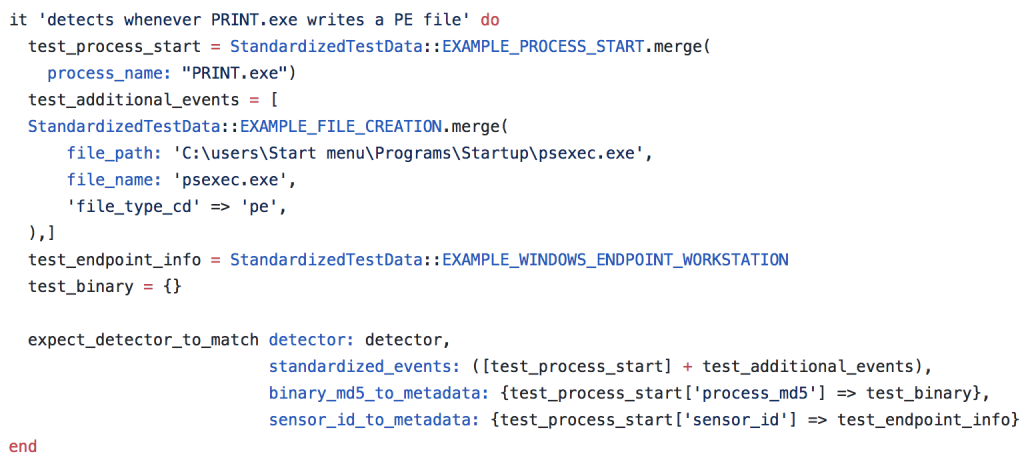Click the EXAMPLE_WINDOWS_ENDPOINT_WORKSTATION constant

pos(615,259)
